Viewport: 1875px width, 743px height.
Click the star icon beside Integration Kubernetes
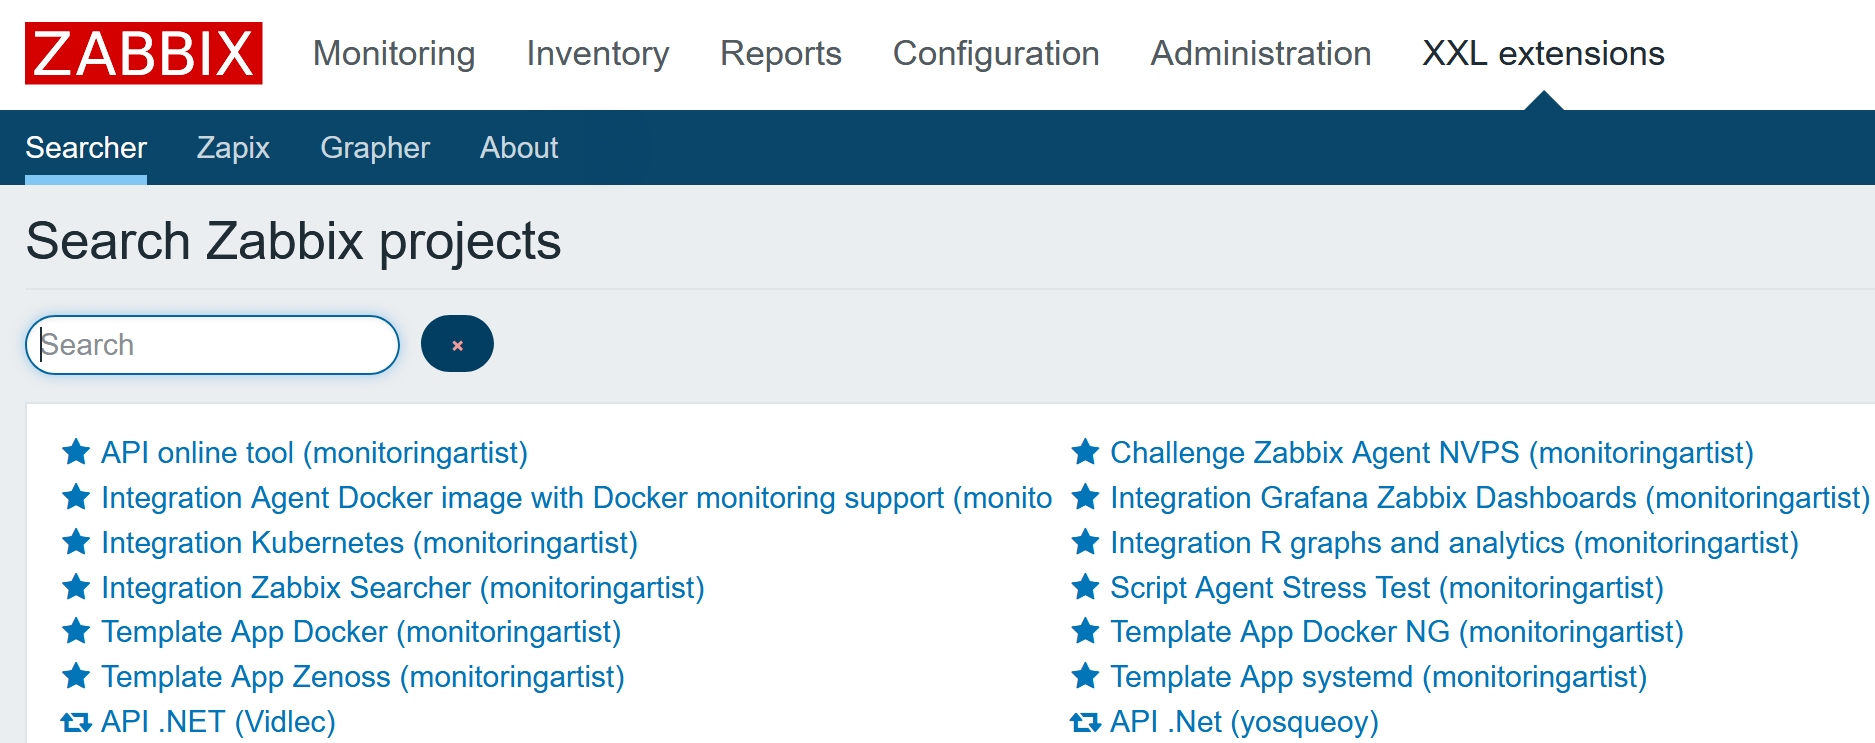pos(76,543)
